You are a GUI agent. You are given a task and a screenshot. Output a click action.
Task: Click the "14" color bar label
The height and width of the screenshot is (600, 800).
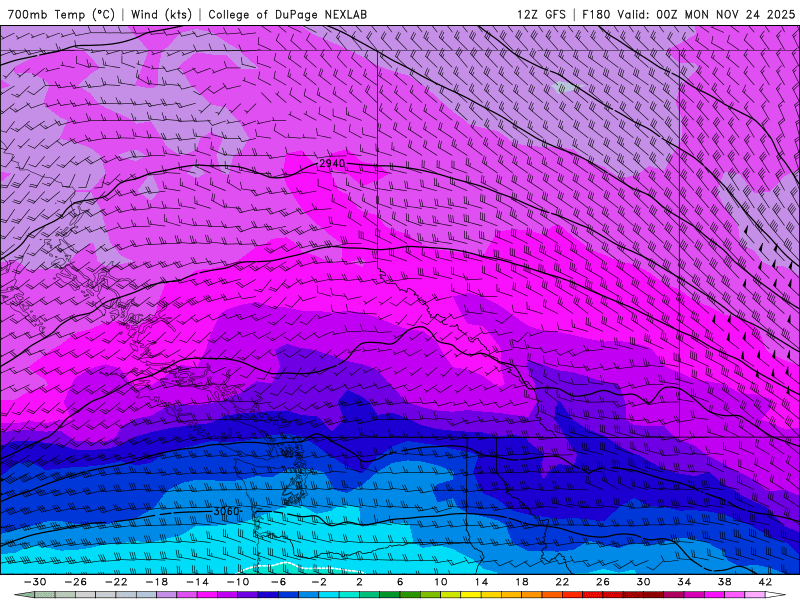[x=481, y=582]
